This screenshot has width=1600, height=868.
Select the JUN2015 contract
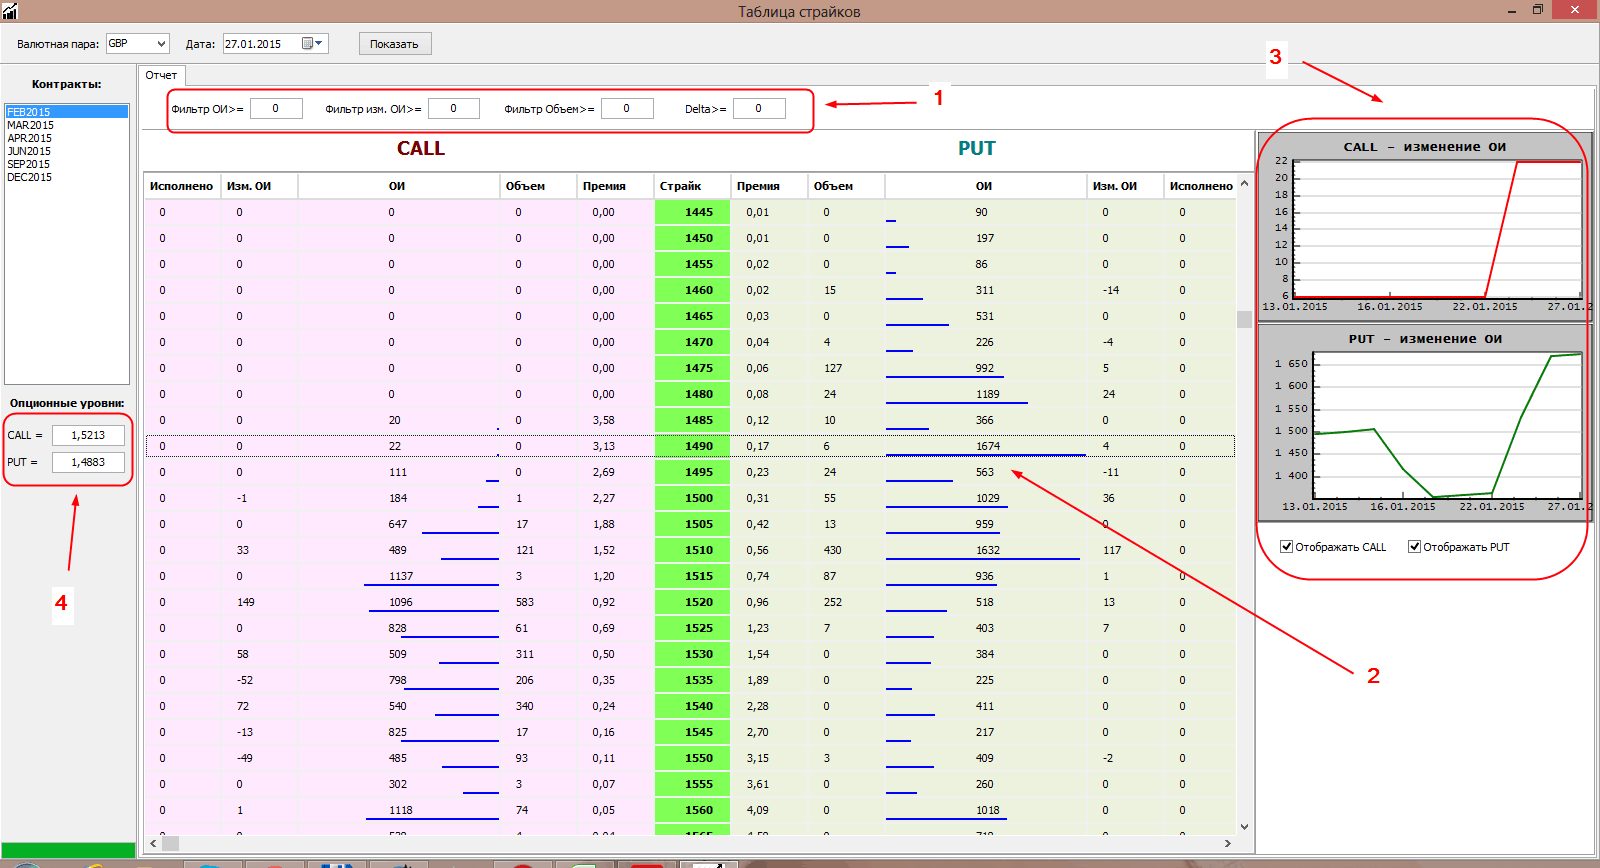29,151
